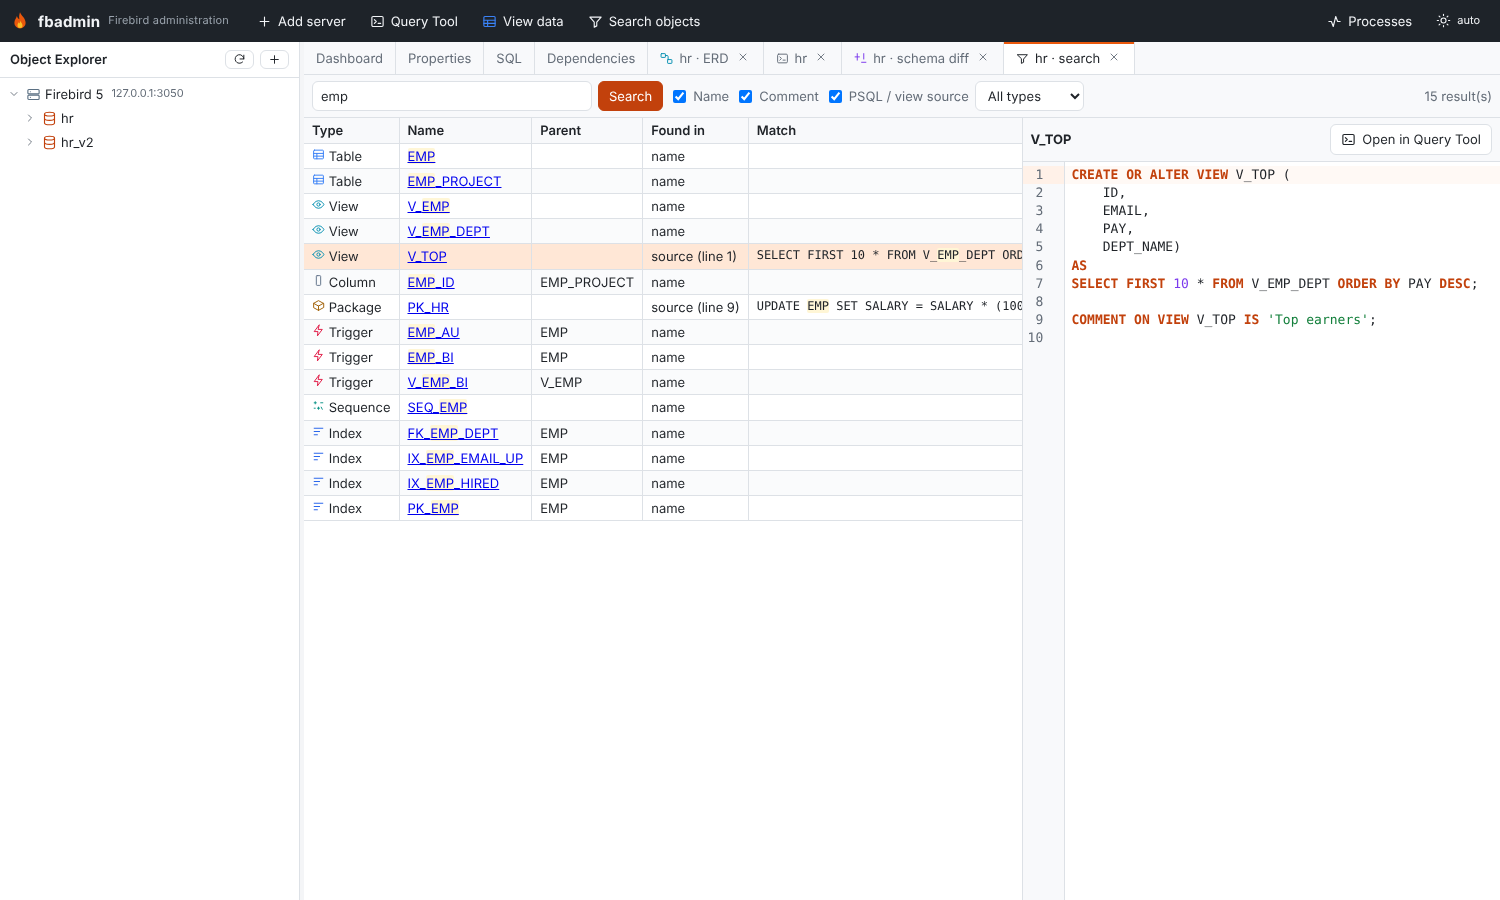Viewport: 1500px width, 900px height.
Task: Click the trigger icon in the EMP_AU row
Action: click(318, 331)
